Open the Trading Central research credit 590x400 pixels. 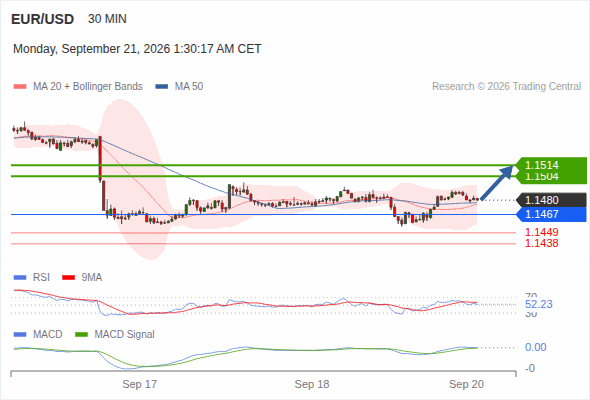pyautogui.click(x=506, y=87)
